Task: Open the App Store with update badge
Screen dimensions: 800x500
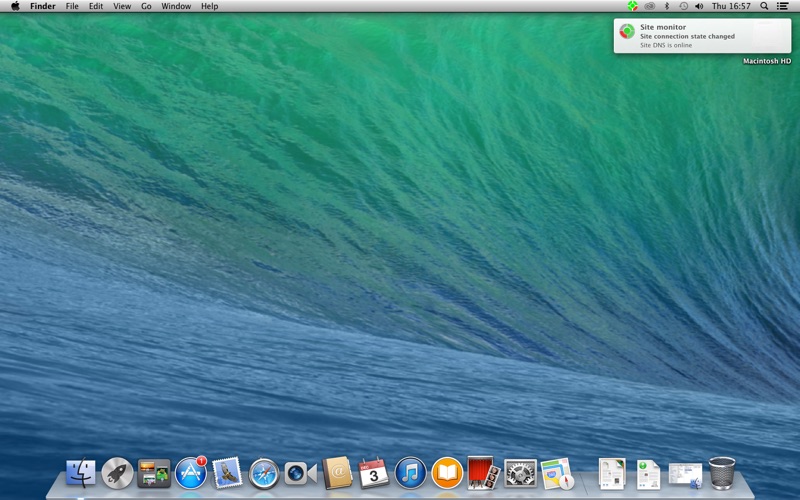Action: [191, 473]
